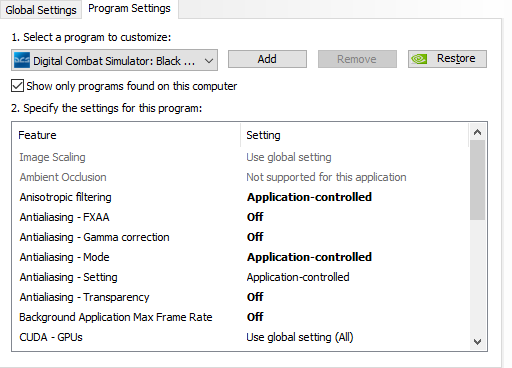512x368 pixels.
Task: Click the Add button
Action: tap(267, 59)
